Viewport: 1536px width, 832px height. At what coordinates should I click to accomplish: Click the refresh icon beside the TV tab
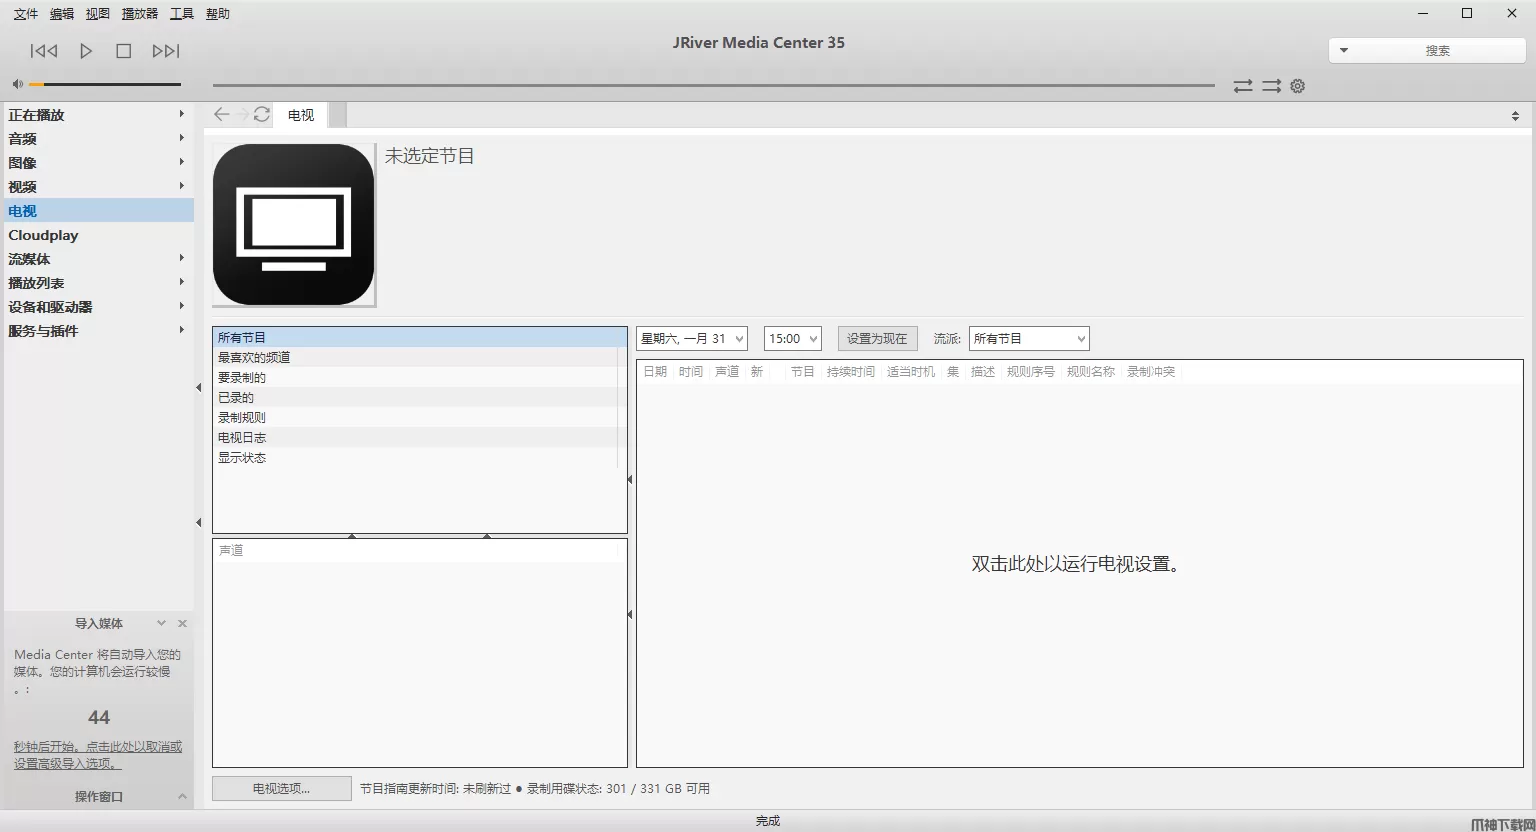point(262,115)
